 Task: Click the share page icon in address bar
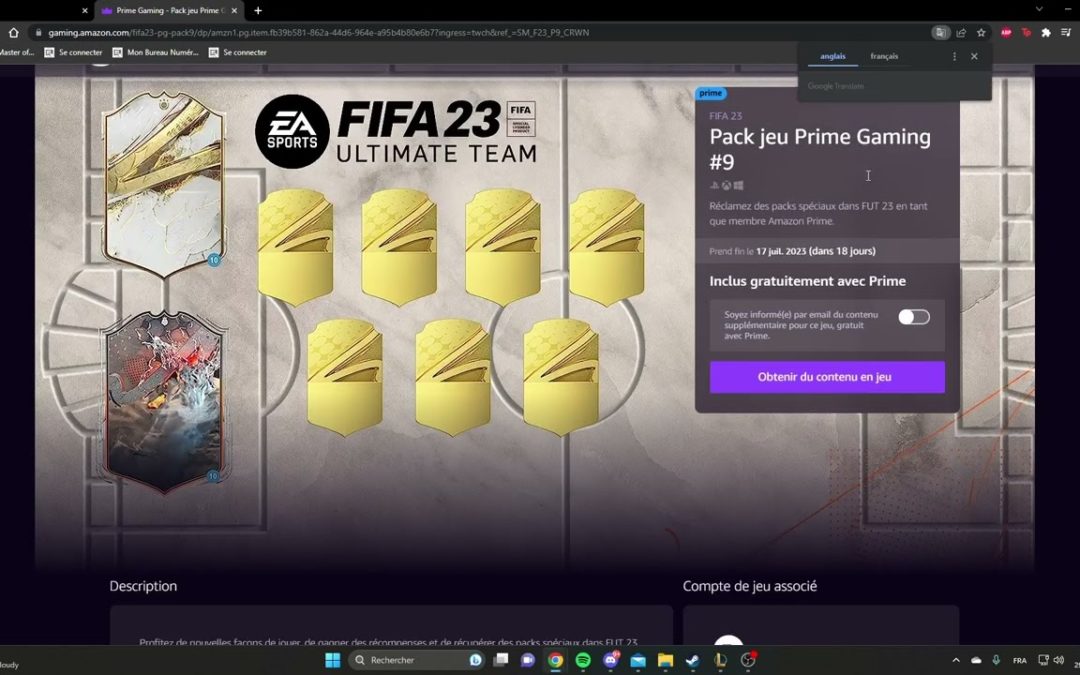(x=961, y=32)
